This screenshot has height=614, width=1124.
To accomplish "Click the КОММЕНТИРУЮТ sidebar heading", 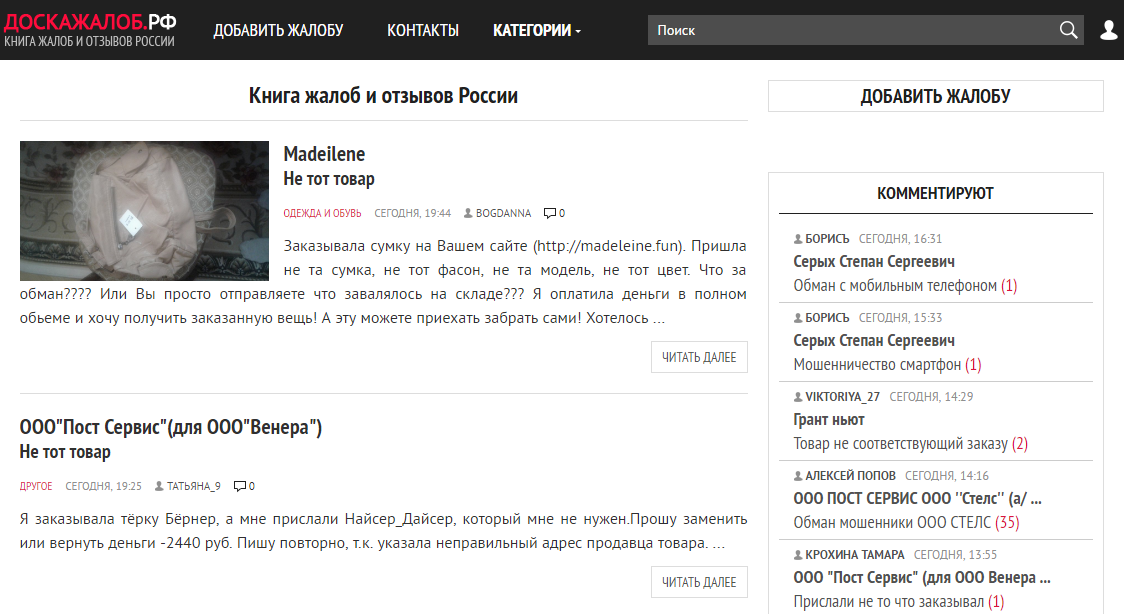I will [935, 193].
